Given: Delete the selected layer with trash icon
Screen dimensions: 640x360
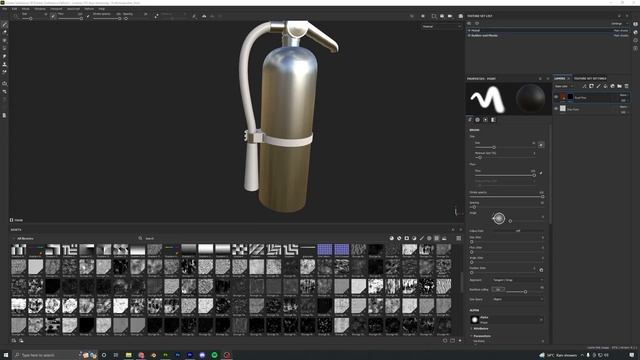Looking at the screenshot, I should click(x=627, y=86).
